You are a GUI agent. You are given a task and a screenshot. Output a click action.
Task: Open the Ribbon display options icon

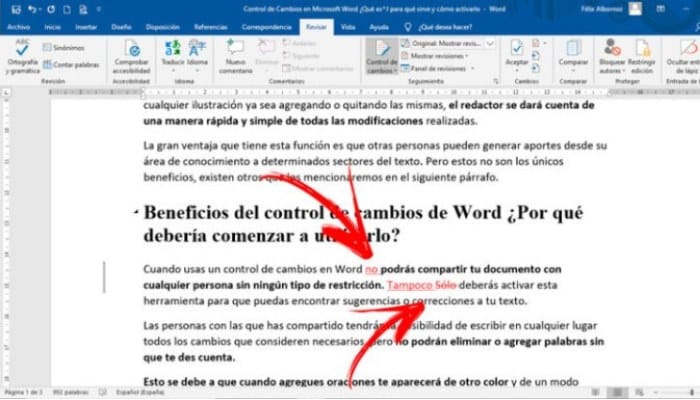tap(660, 9)
